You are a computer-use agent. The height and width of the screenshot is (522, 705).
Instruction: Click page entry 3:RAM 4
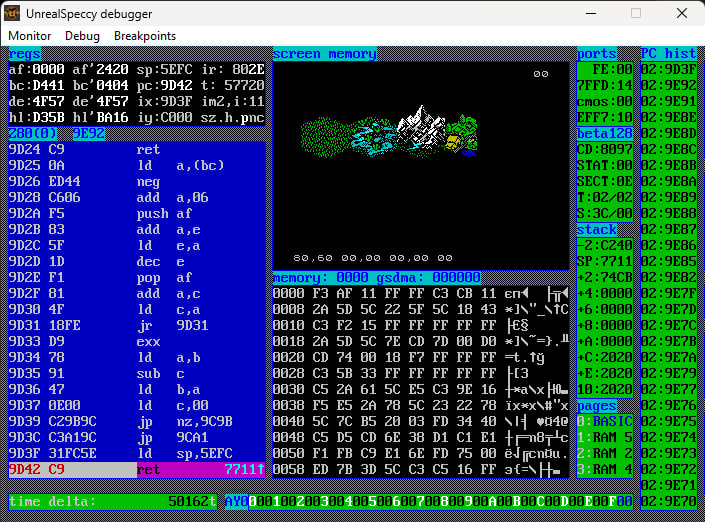(605, 470)
